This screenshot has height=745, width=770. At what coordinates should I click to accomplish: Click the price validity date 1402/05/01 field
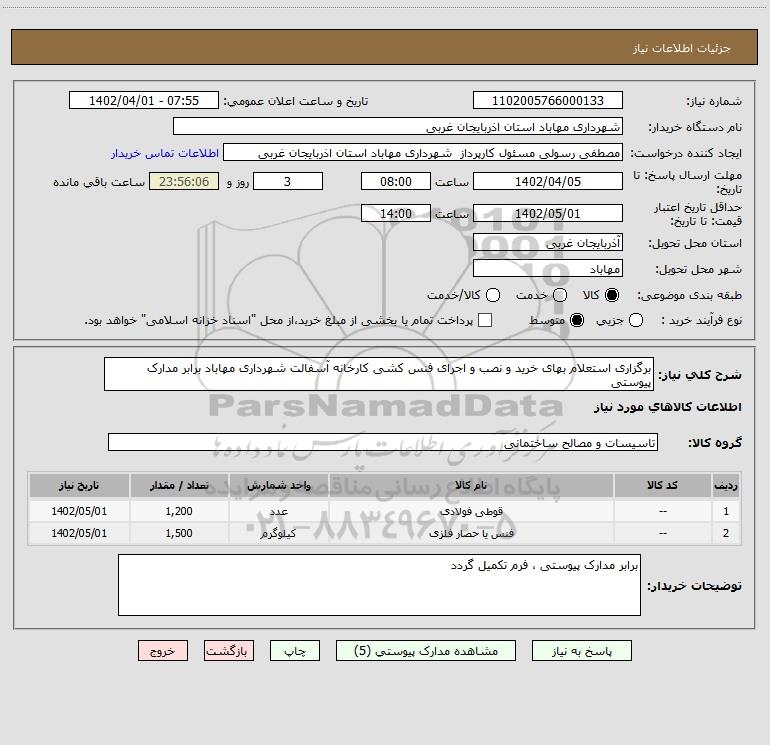point(548,213)
